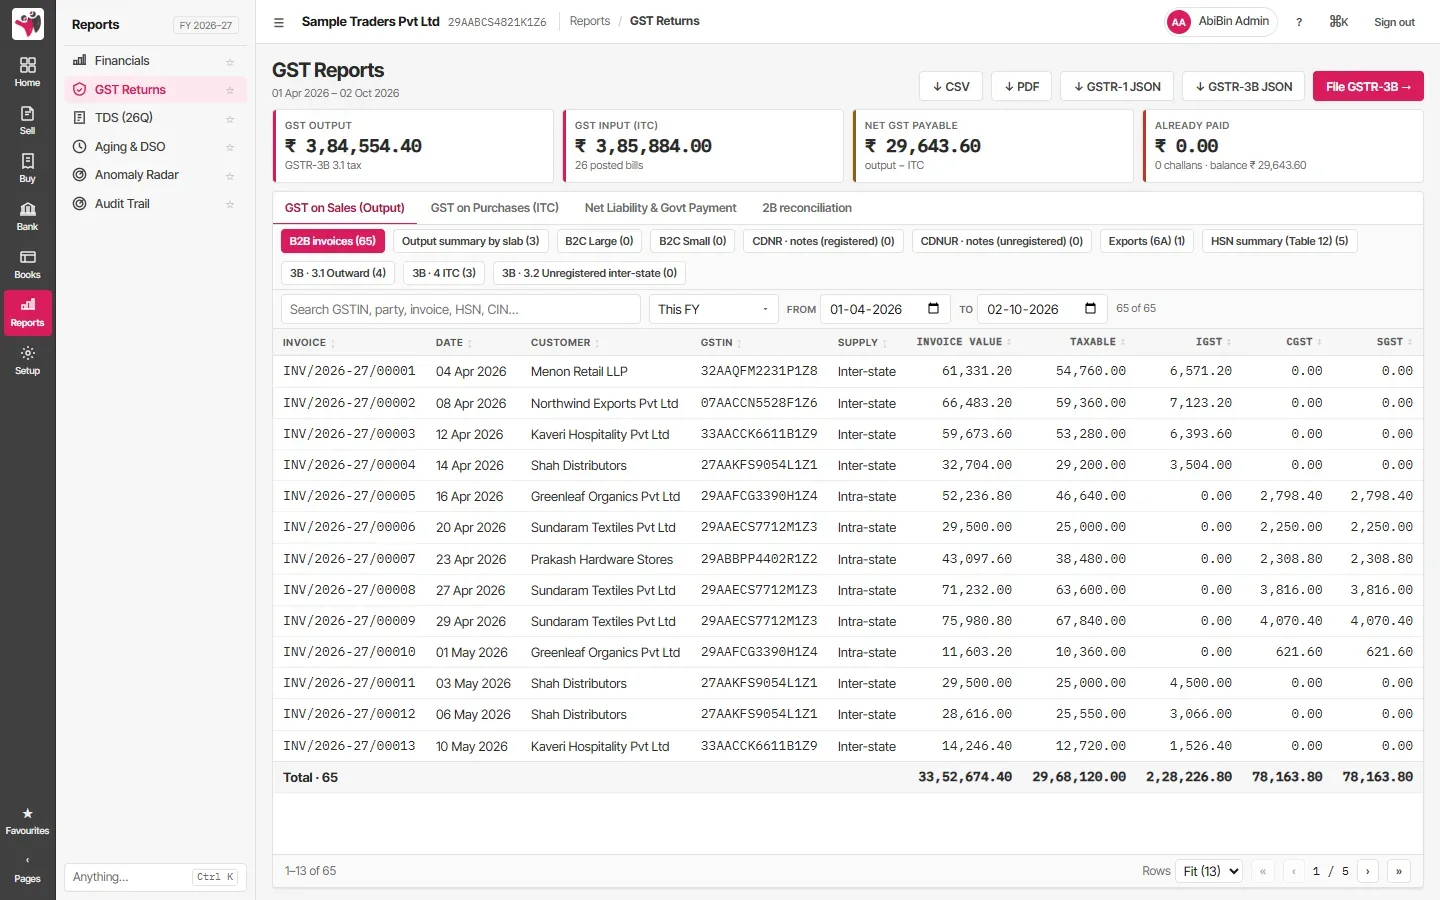Open the command palette ⌘K icon
This screenshot has width=1440, height=900.
click(x=1339, y=22)
